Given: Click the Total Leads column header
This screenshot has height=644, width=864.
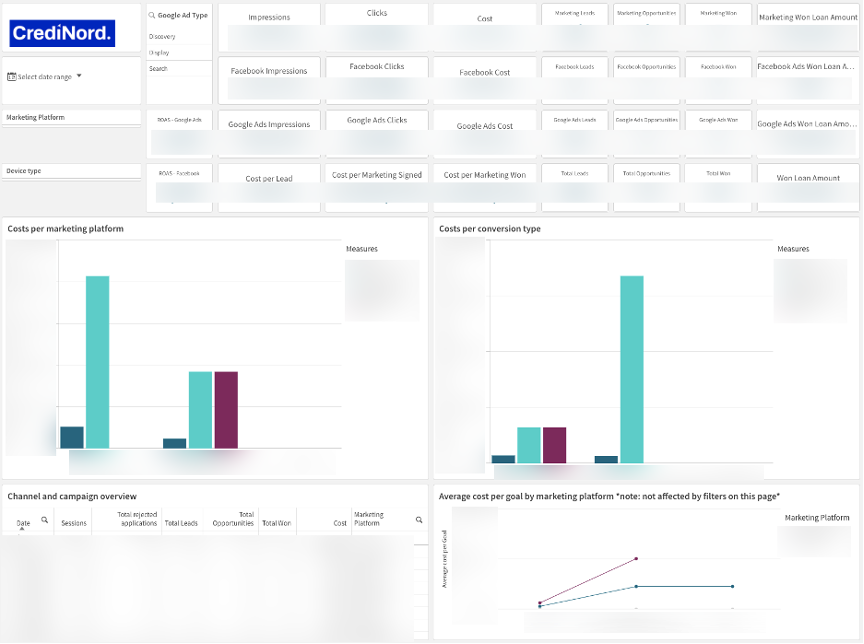Looking at the screenshot, I should click(x=181, y=523).
